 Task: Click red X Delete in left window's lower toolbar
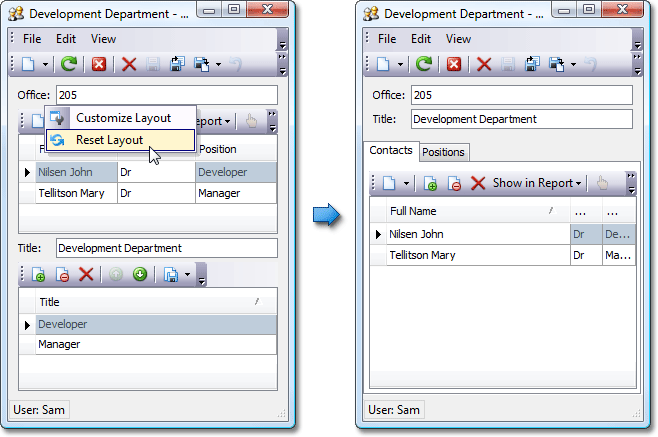(x=86, y=275)
